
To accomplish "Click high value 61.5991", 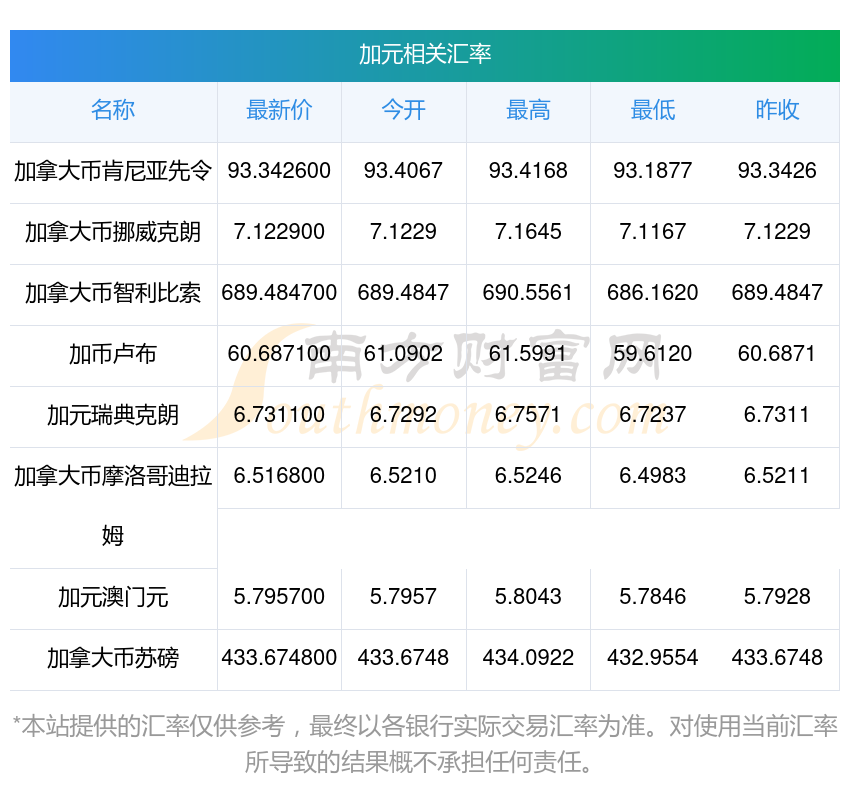I will 528,354.
